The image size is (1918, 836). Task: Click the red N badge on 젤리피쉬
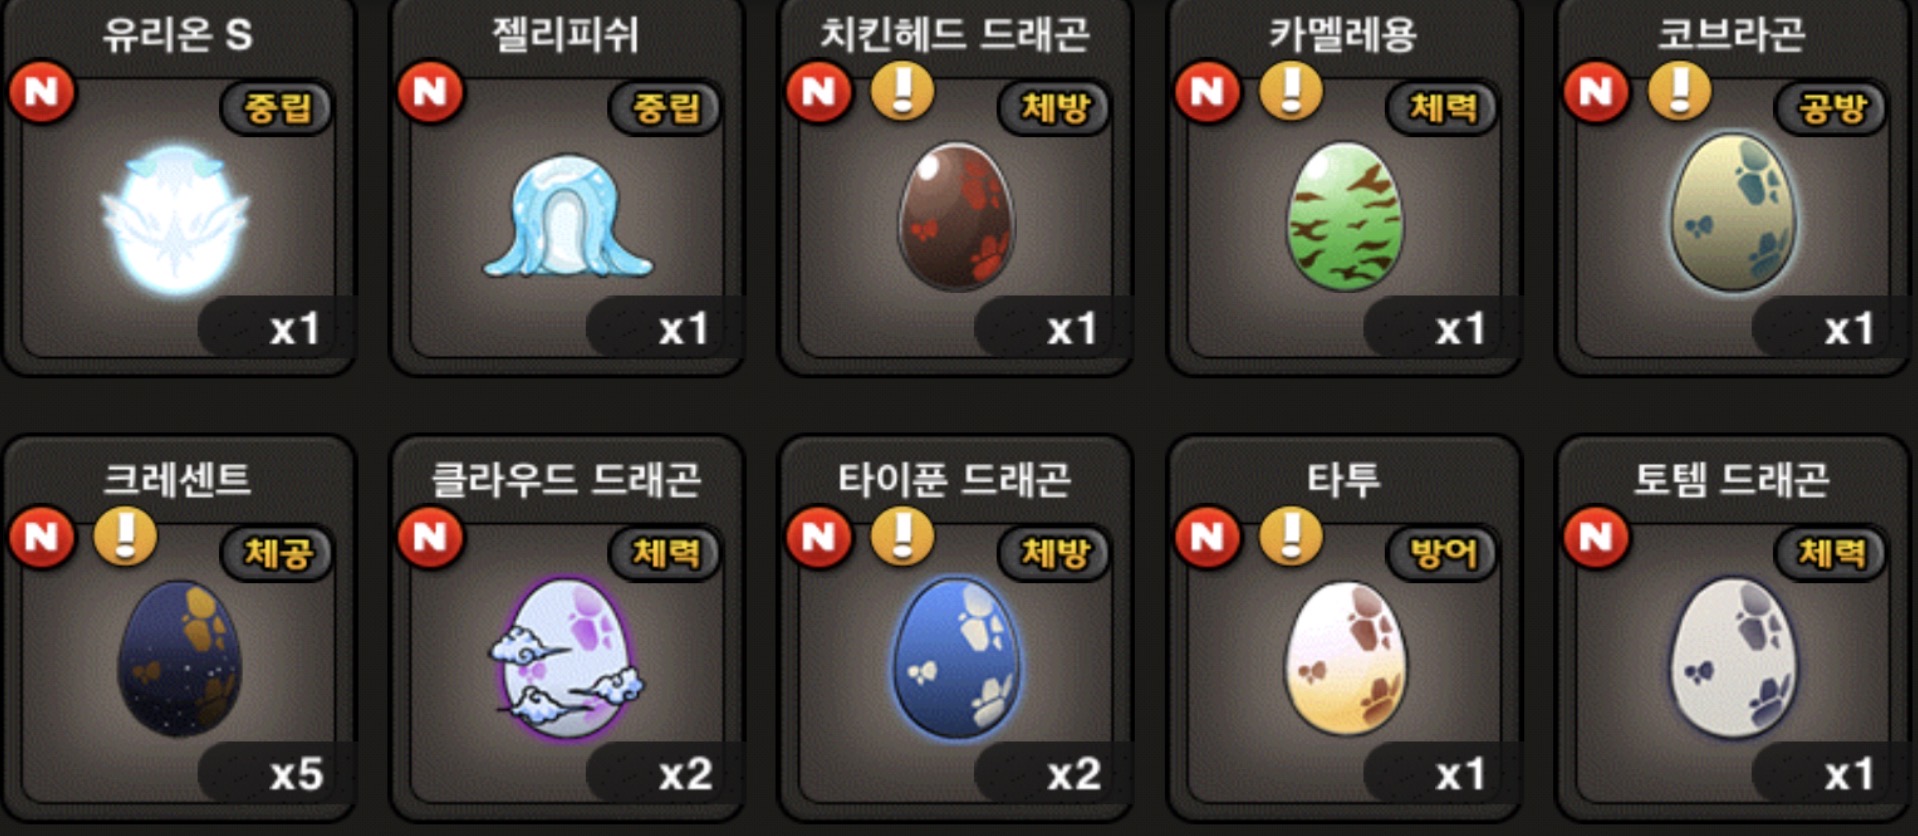pos(430,92)
